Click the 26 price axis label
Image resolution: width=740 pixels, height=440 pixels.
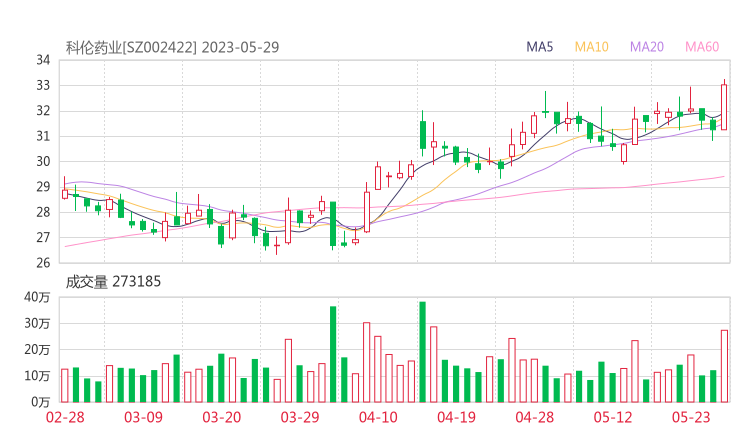[x=43, y=262]
